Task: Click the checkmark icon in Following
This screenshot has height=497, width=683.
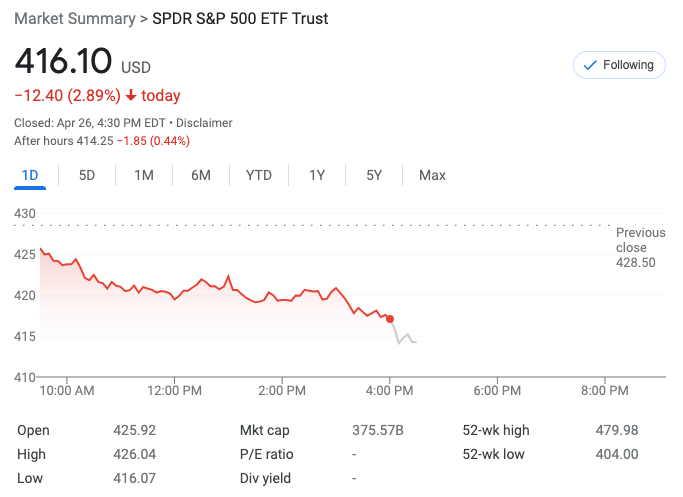Action: coord(589,65)
